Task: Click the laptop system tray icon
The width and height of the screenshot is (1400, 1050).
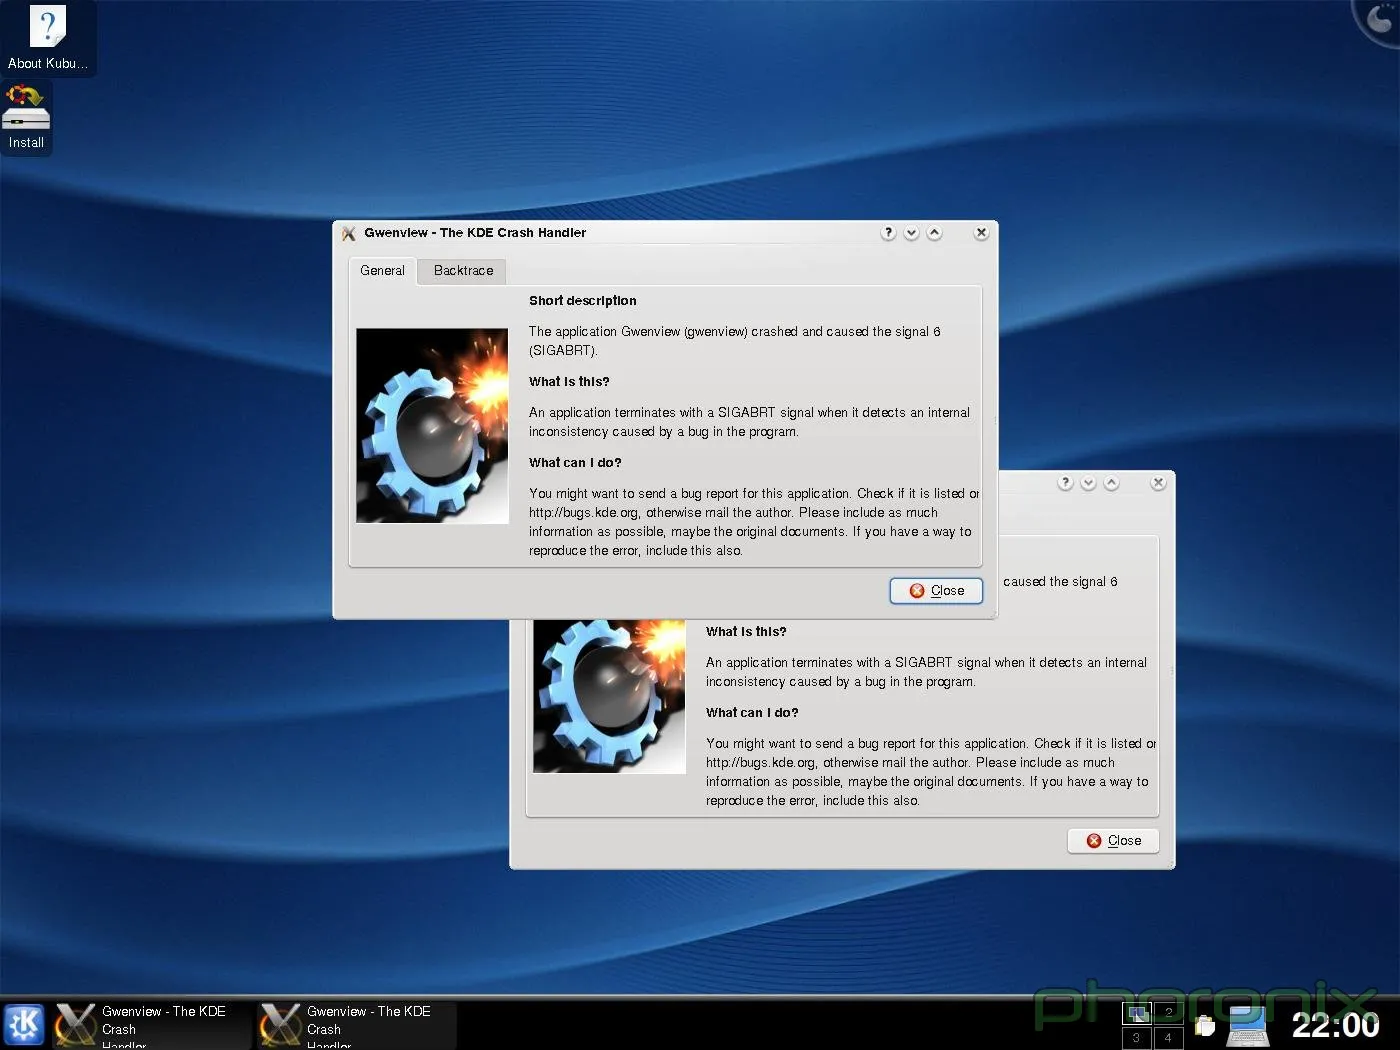Action: (1248, 1026)
